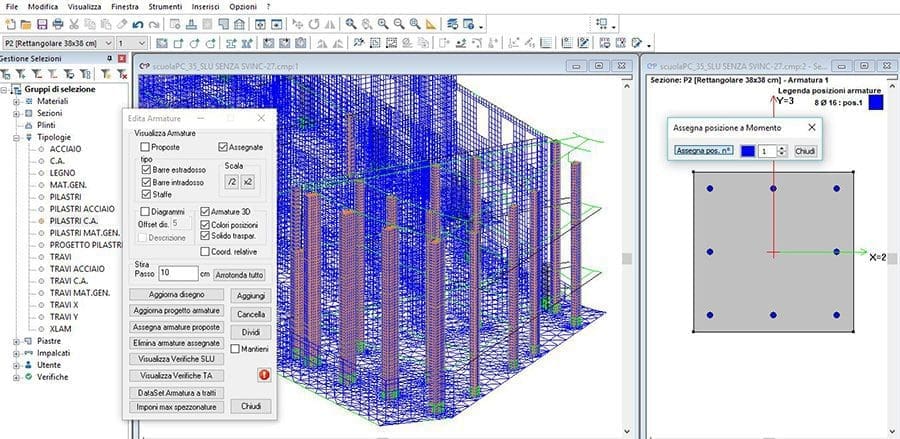
Task: Click Visualizza Verifiche SLU button
Action: 177,359
